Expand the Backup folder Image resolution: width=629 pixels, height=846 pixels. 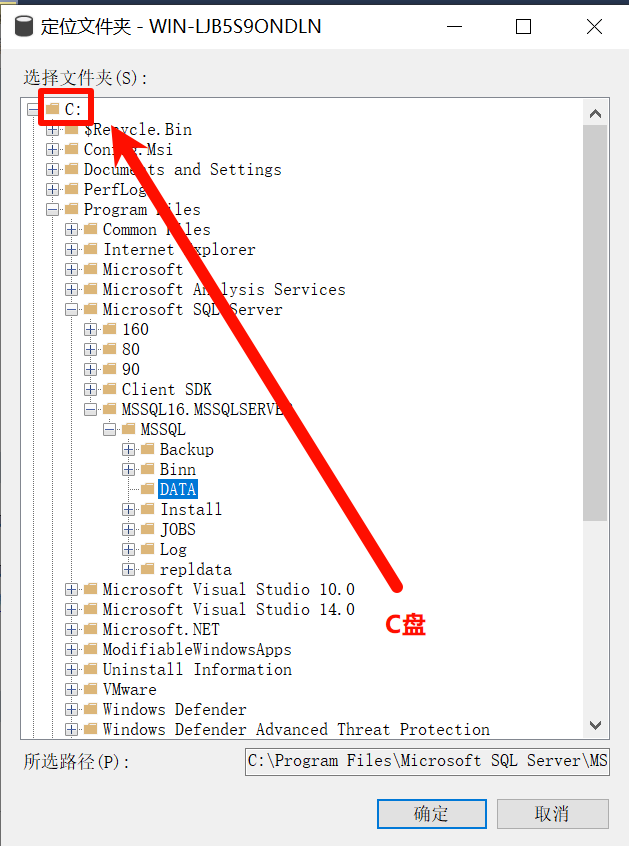[x=128, y=449]
